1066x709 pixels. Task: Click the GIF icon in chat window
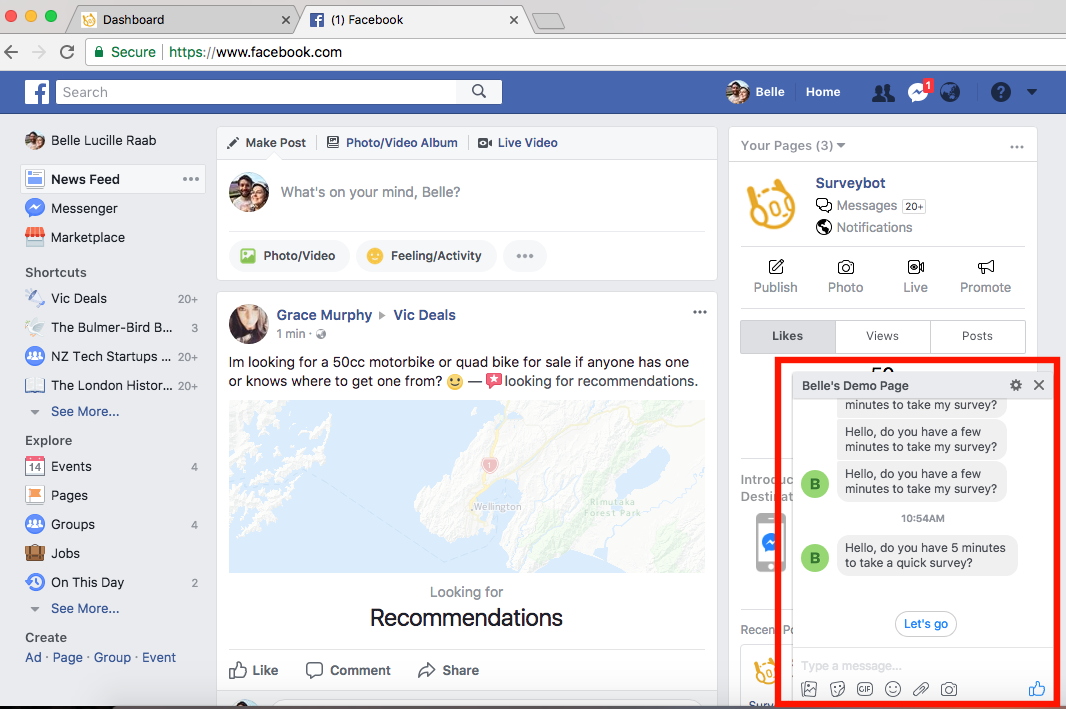(865, 689)
